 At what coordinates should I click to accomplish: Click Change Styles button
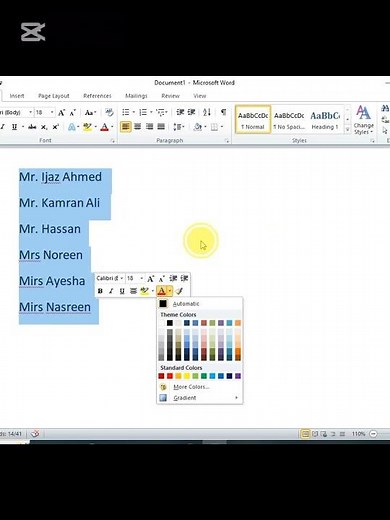(363, 120)
